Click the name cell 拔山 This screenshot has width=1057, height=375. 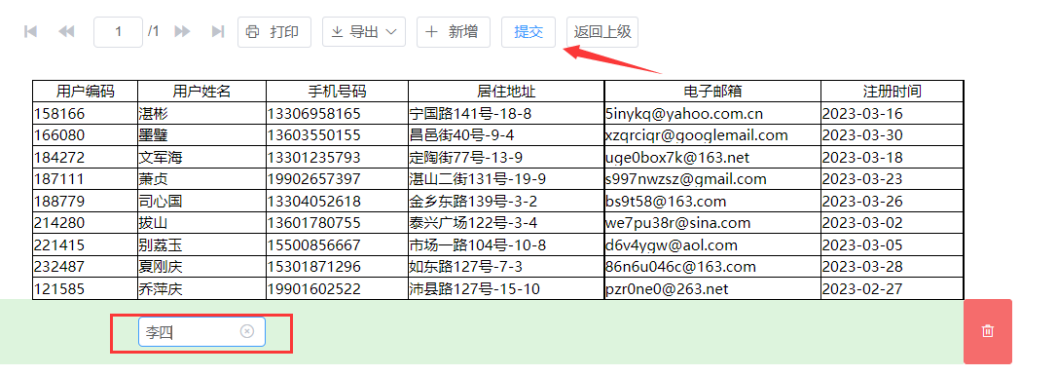pos(202,223)
